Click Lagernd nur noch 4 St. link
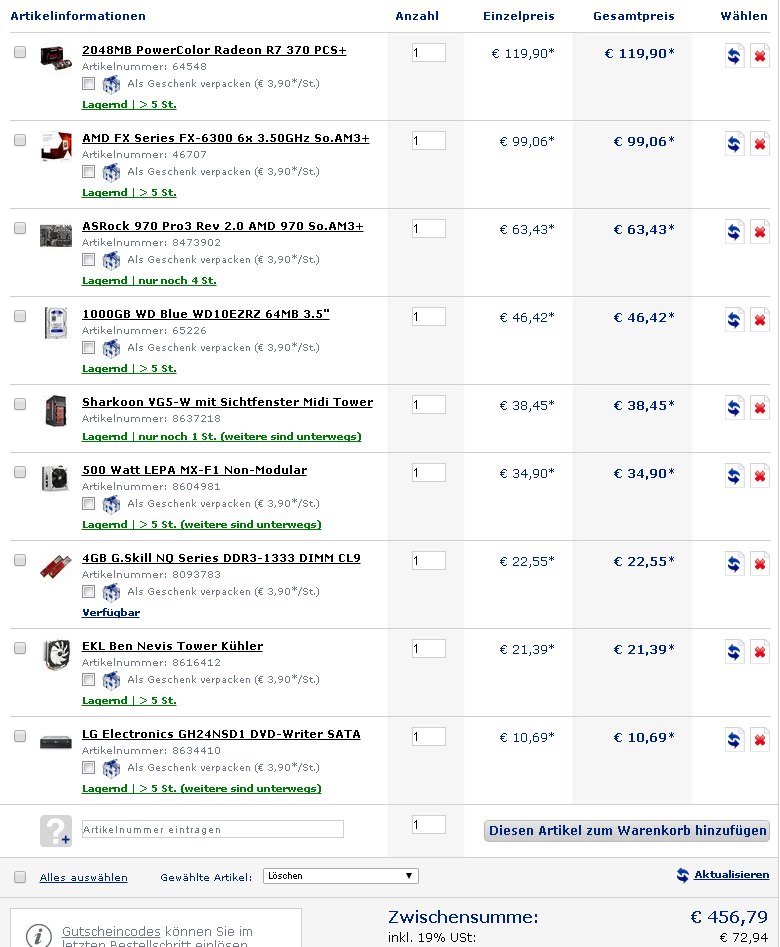The image size is (780, 947). 149,281
